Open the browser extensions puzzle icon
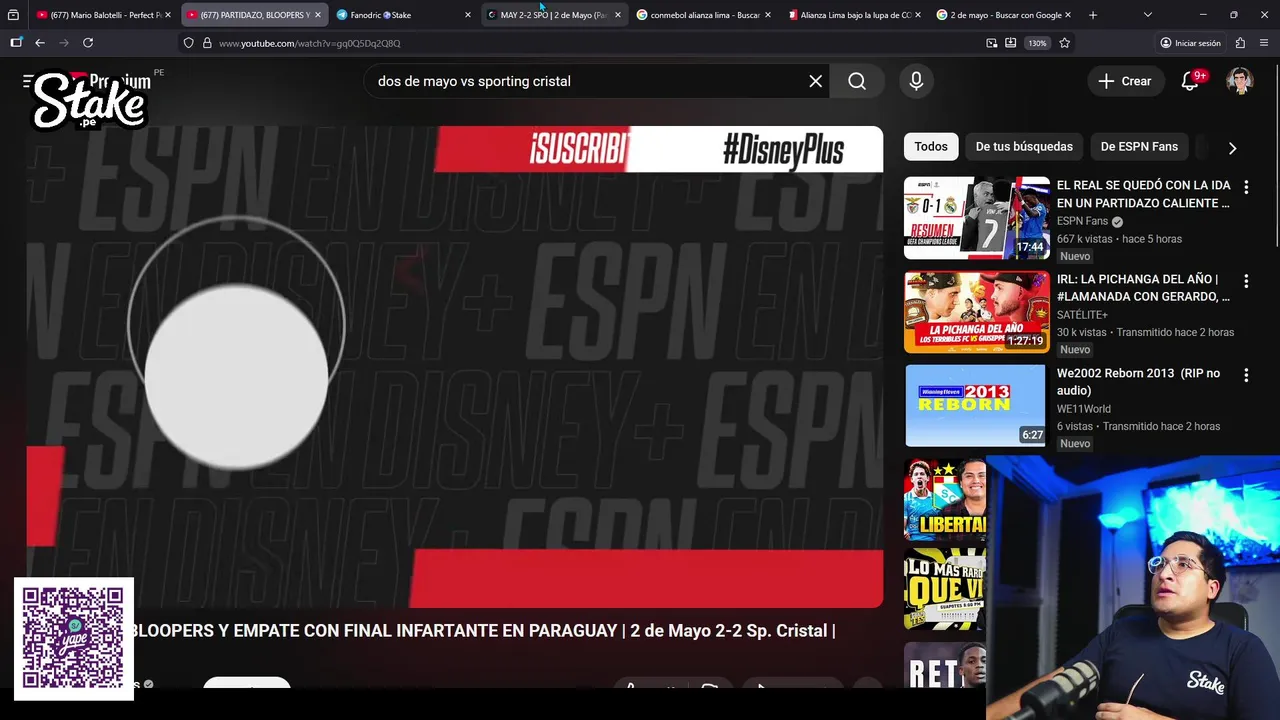The image size is (1280, 720). [x=1240, y=43]
